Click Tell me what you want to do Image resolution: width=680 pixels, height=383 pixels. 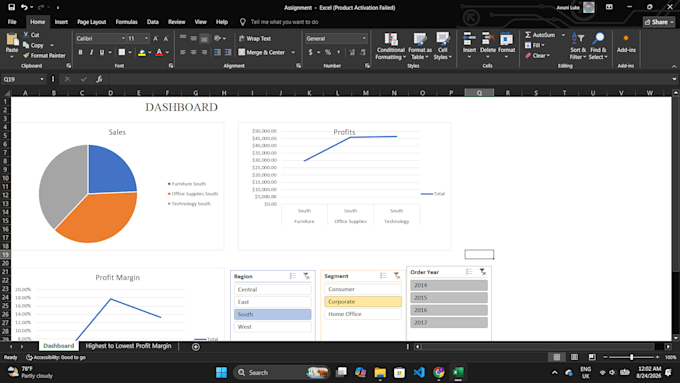pos(284,22)
